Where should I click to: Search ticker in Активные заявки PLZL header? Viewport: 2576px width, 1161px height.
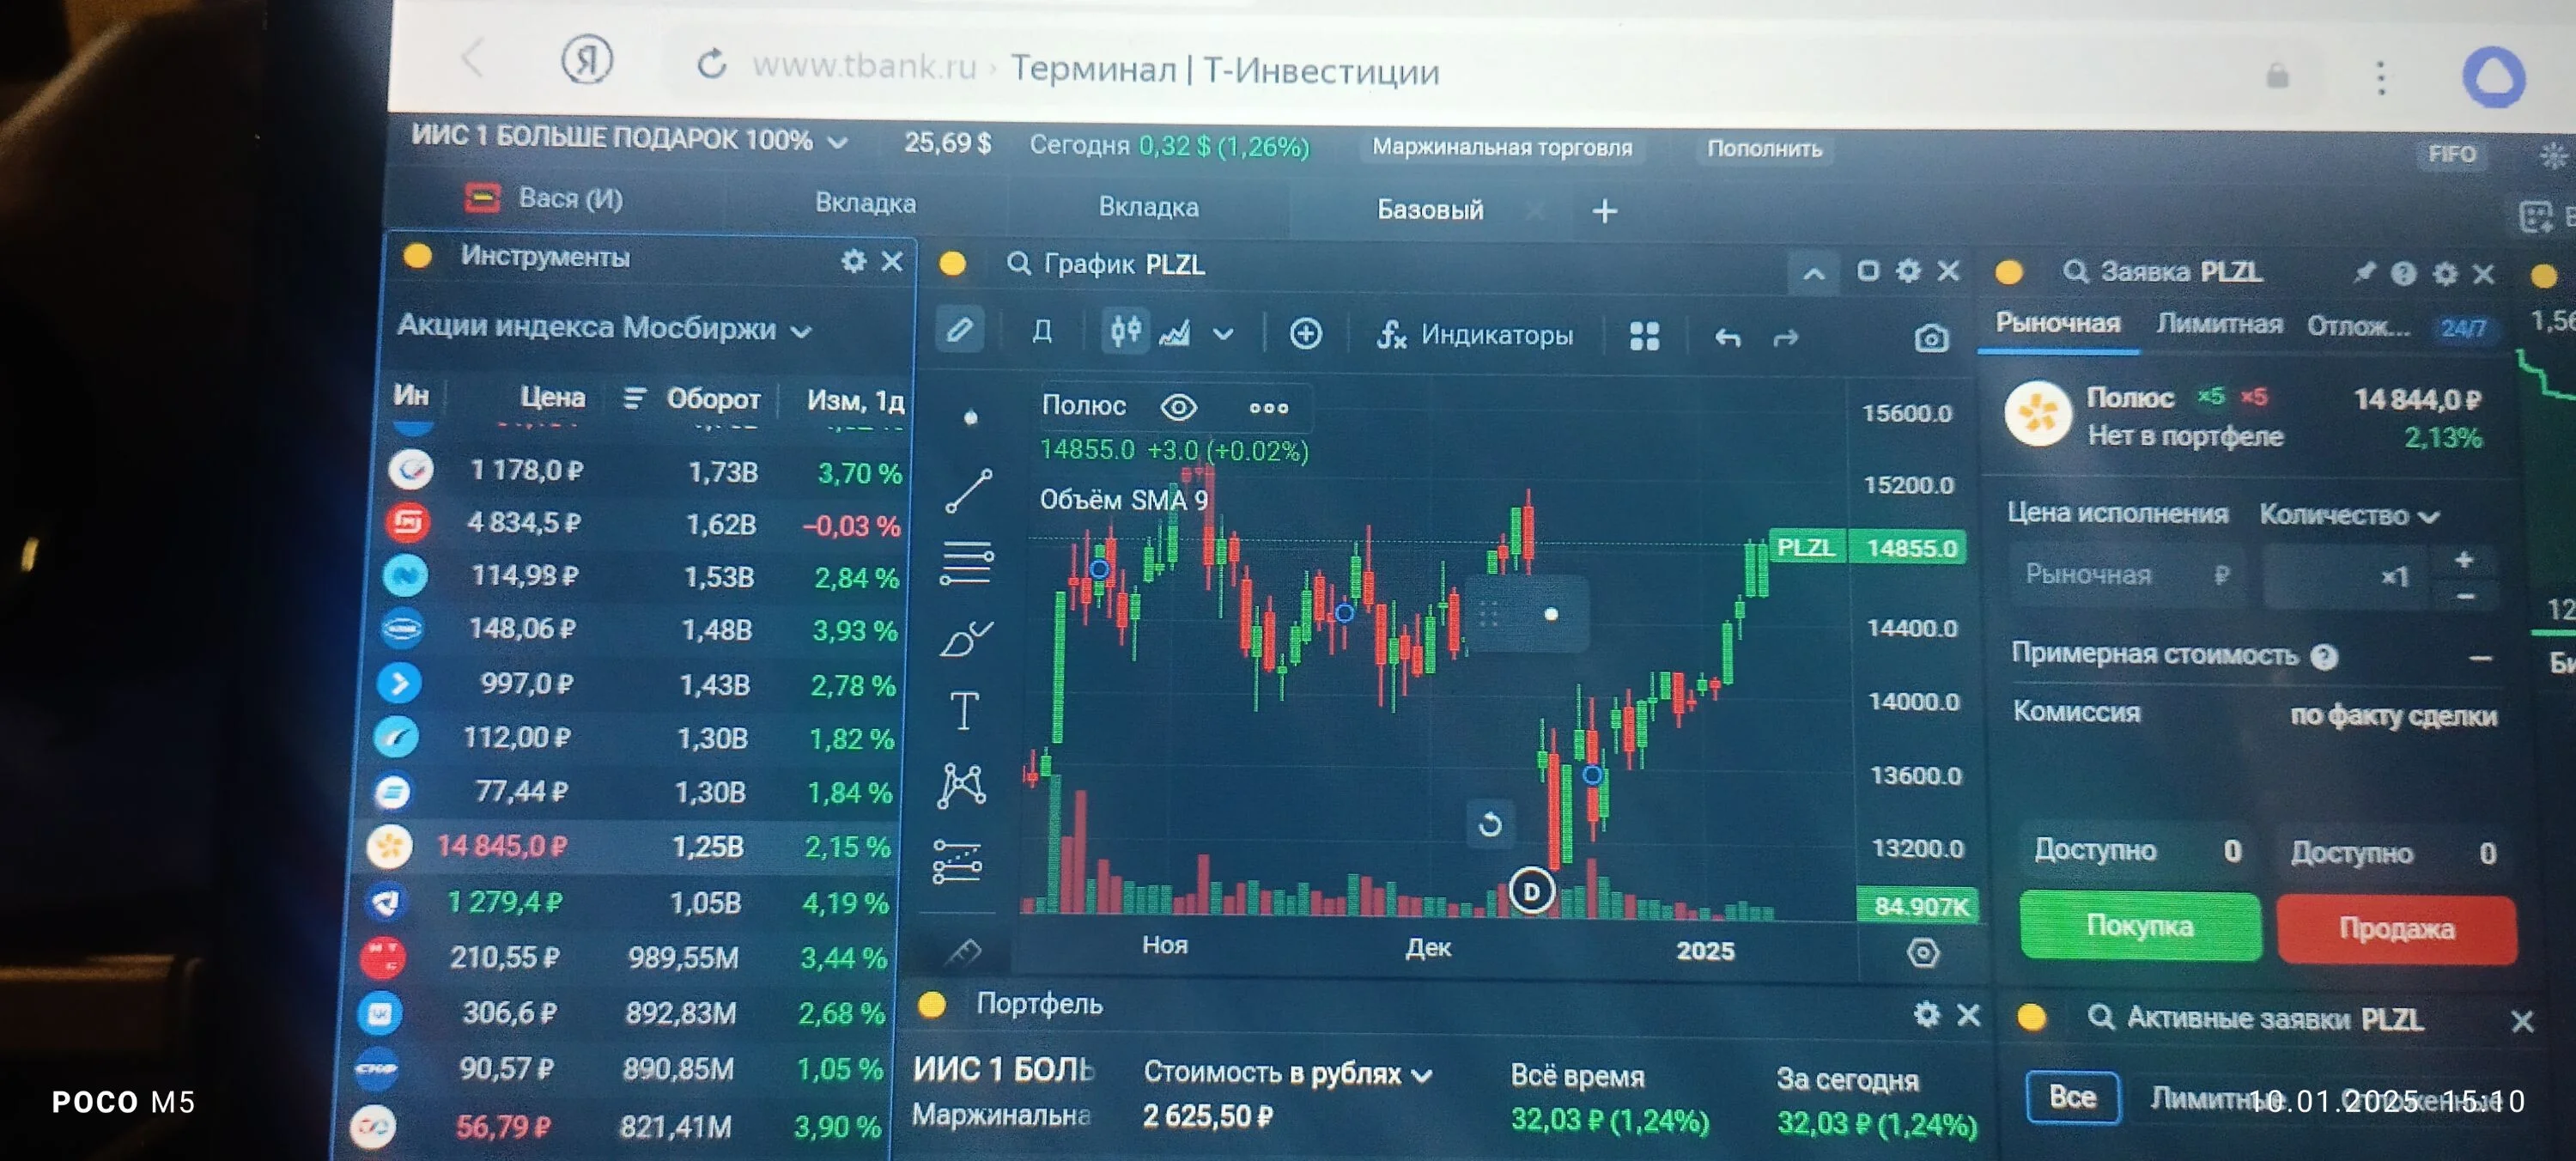point(2100,1017)
